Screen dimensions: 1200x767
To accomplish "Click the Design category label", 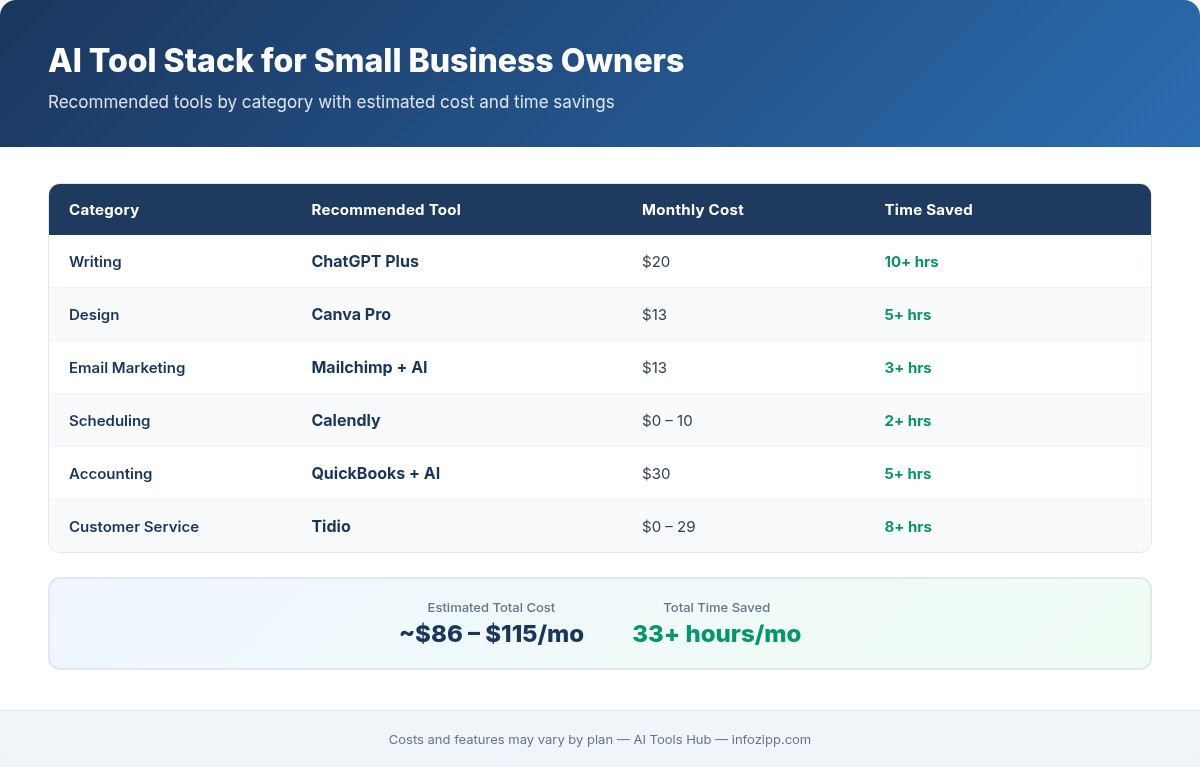I will click(x=94, y=314).
